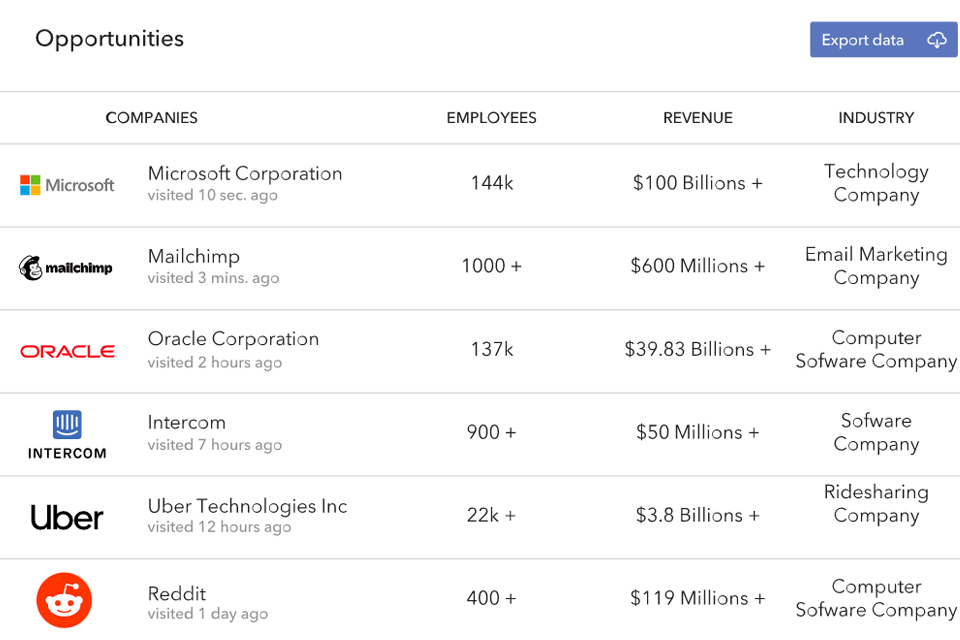Open Uber Technologies Inc company name
This screenshot has width=960, height=640.
[x=247, y=506]
